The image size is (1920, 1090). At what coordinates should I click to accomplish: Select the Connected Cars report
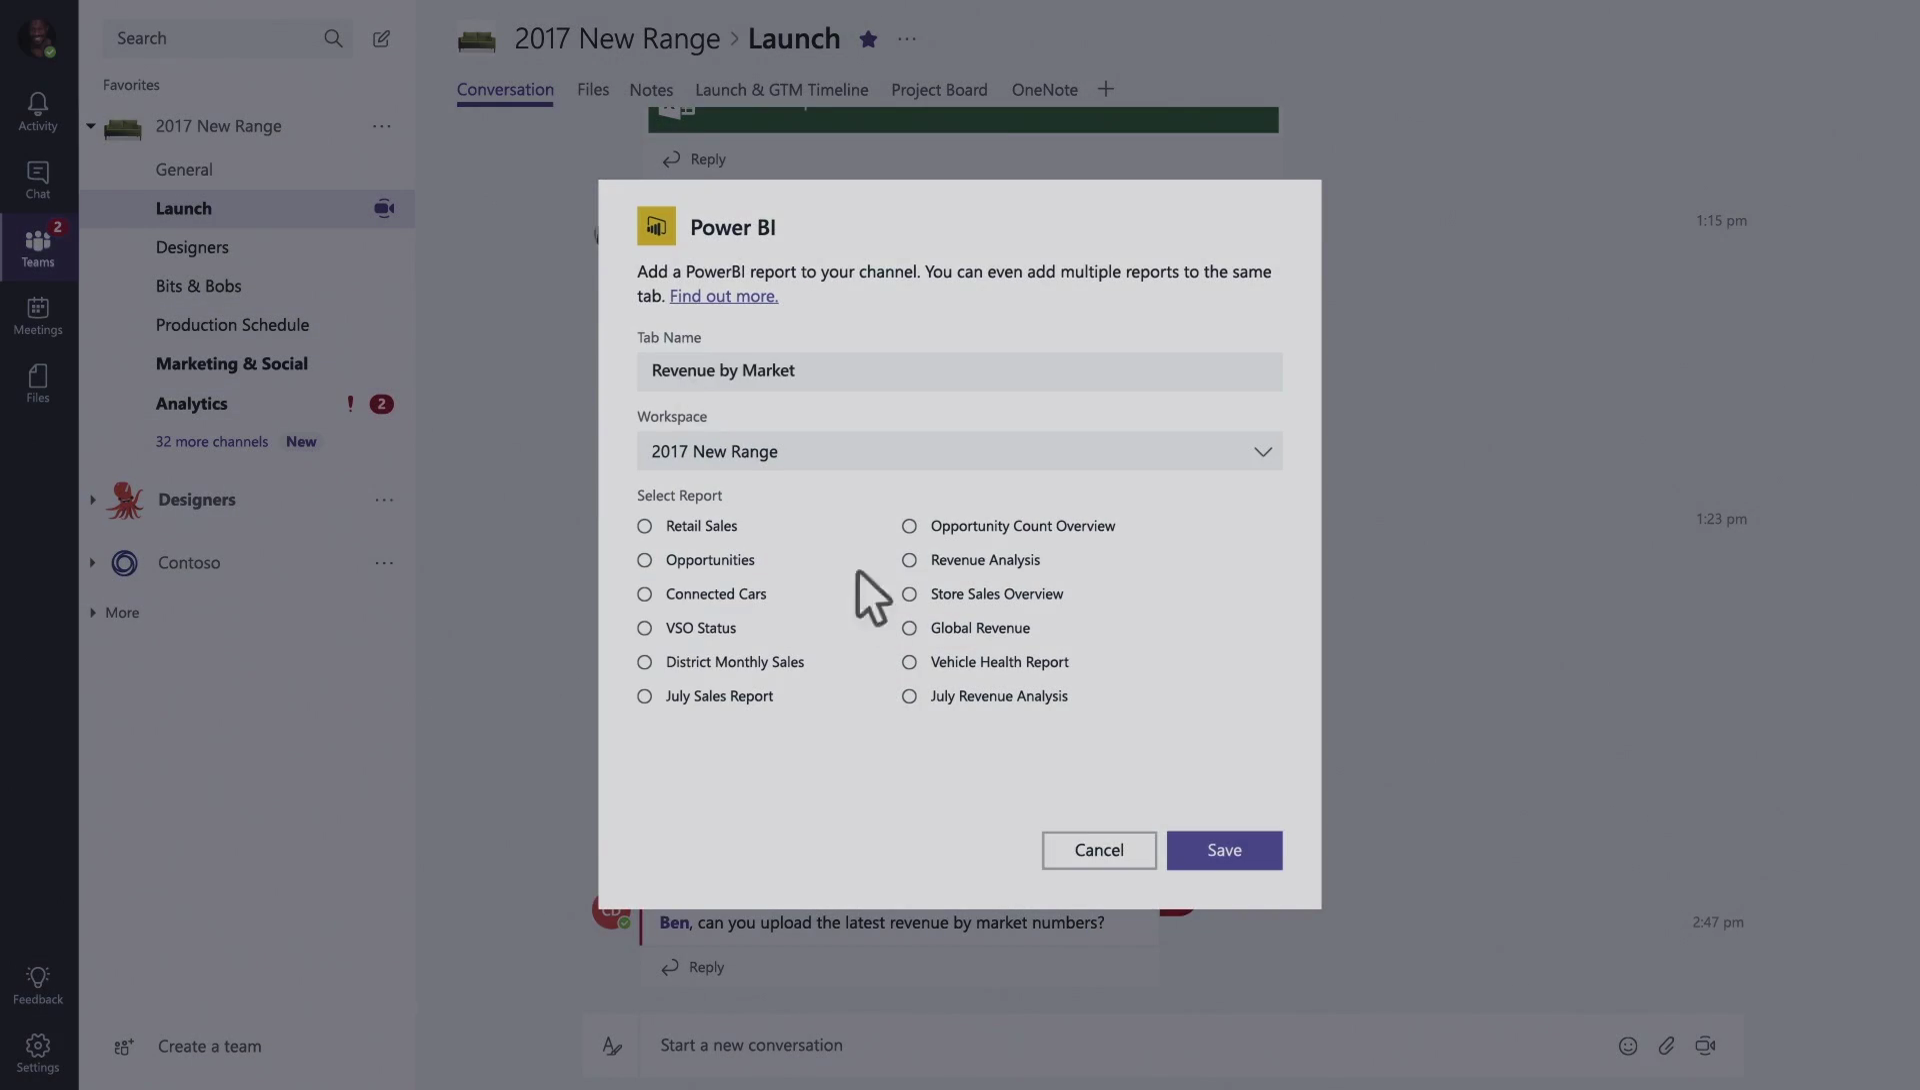[x=644, y=594]
